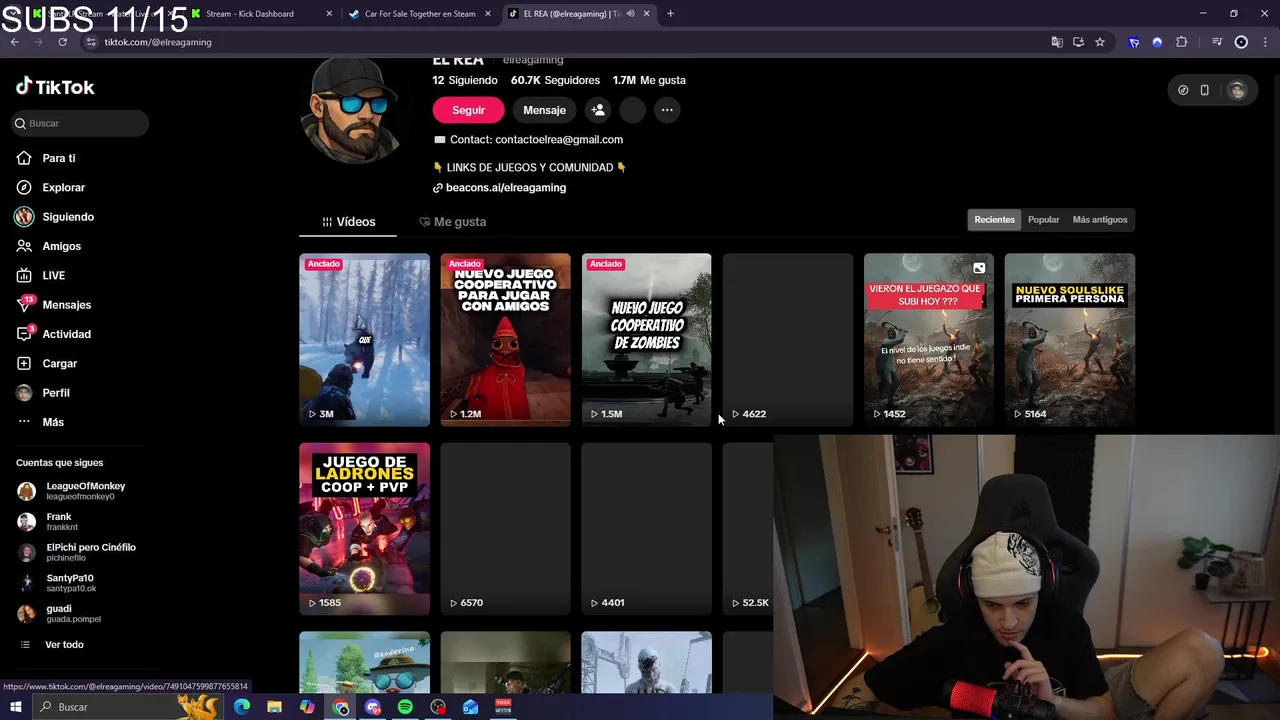Screen dimensions: 1280x720
Task: Click the Buscar search field in TikTok
Action: [80, 123]
